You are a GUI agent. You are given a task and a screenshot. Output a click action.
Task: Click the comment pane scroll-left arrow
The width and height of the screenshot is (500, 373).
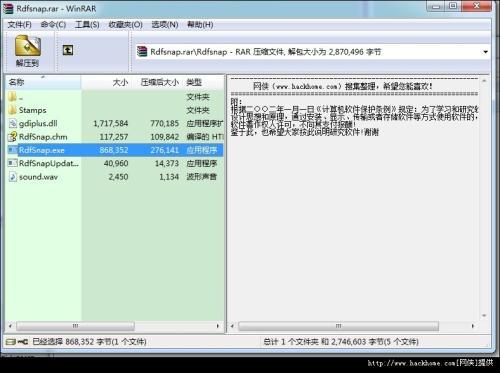pyautogui.click(x=232, y=326)
